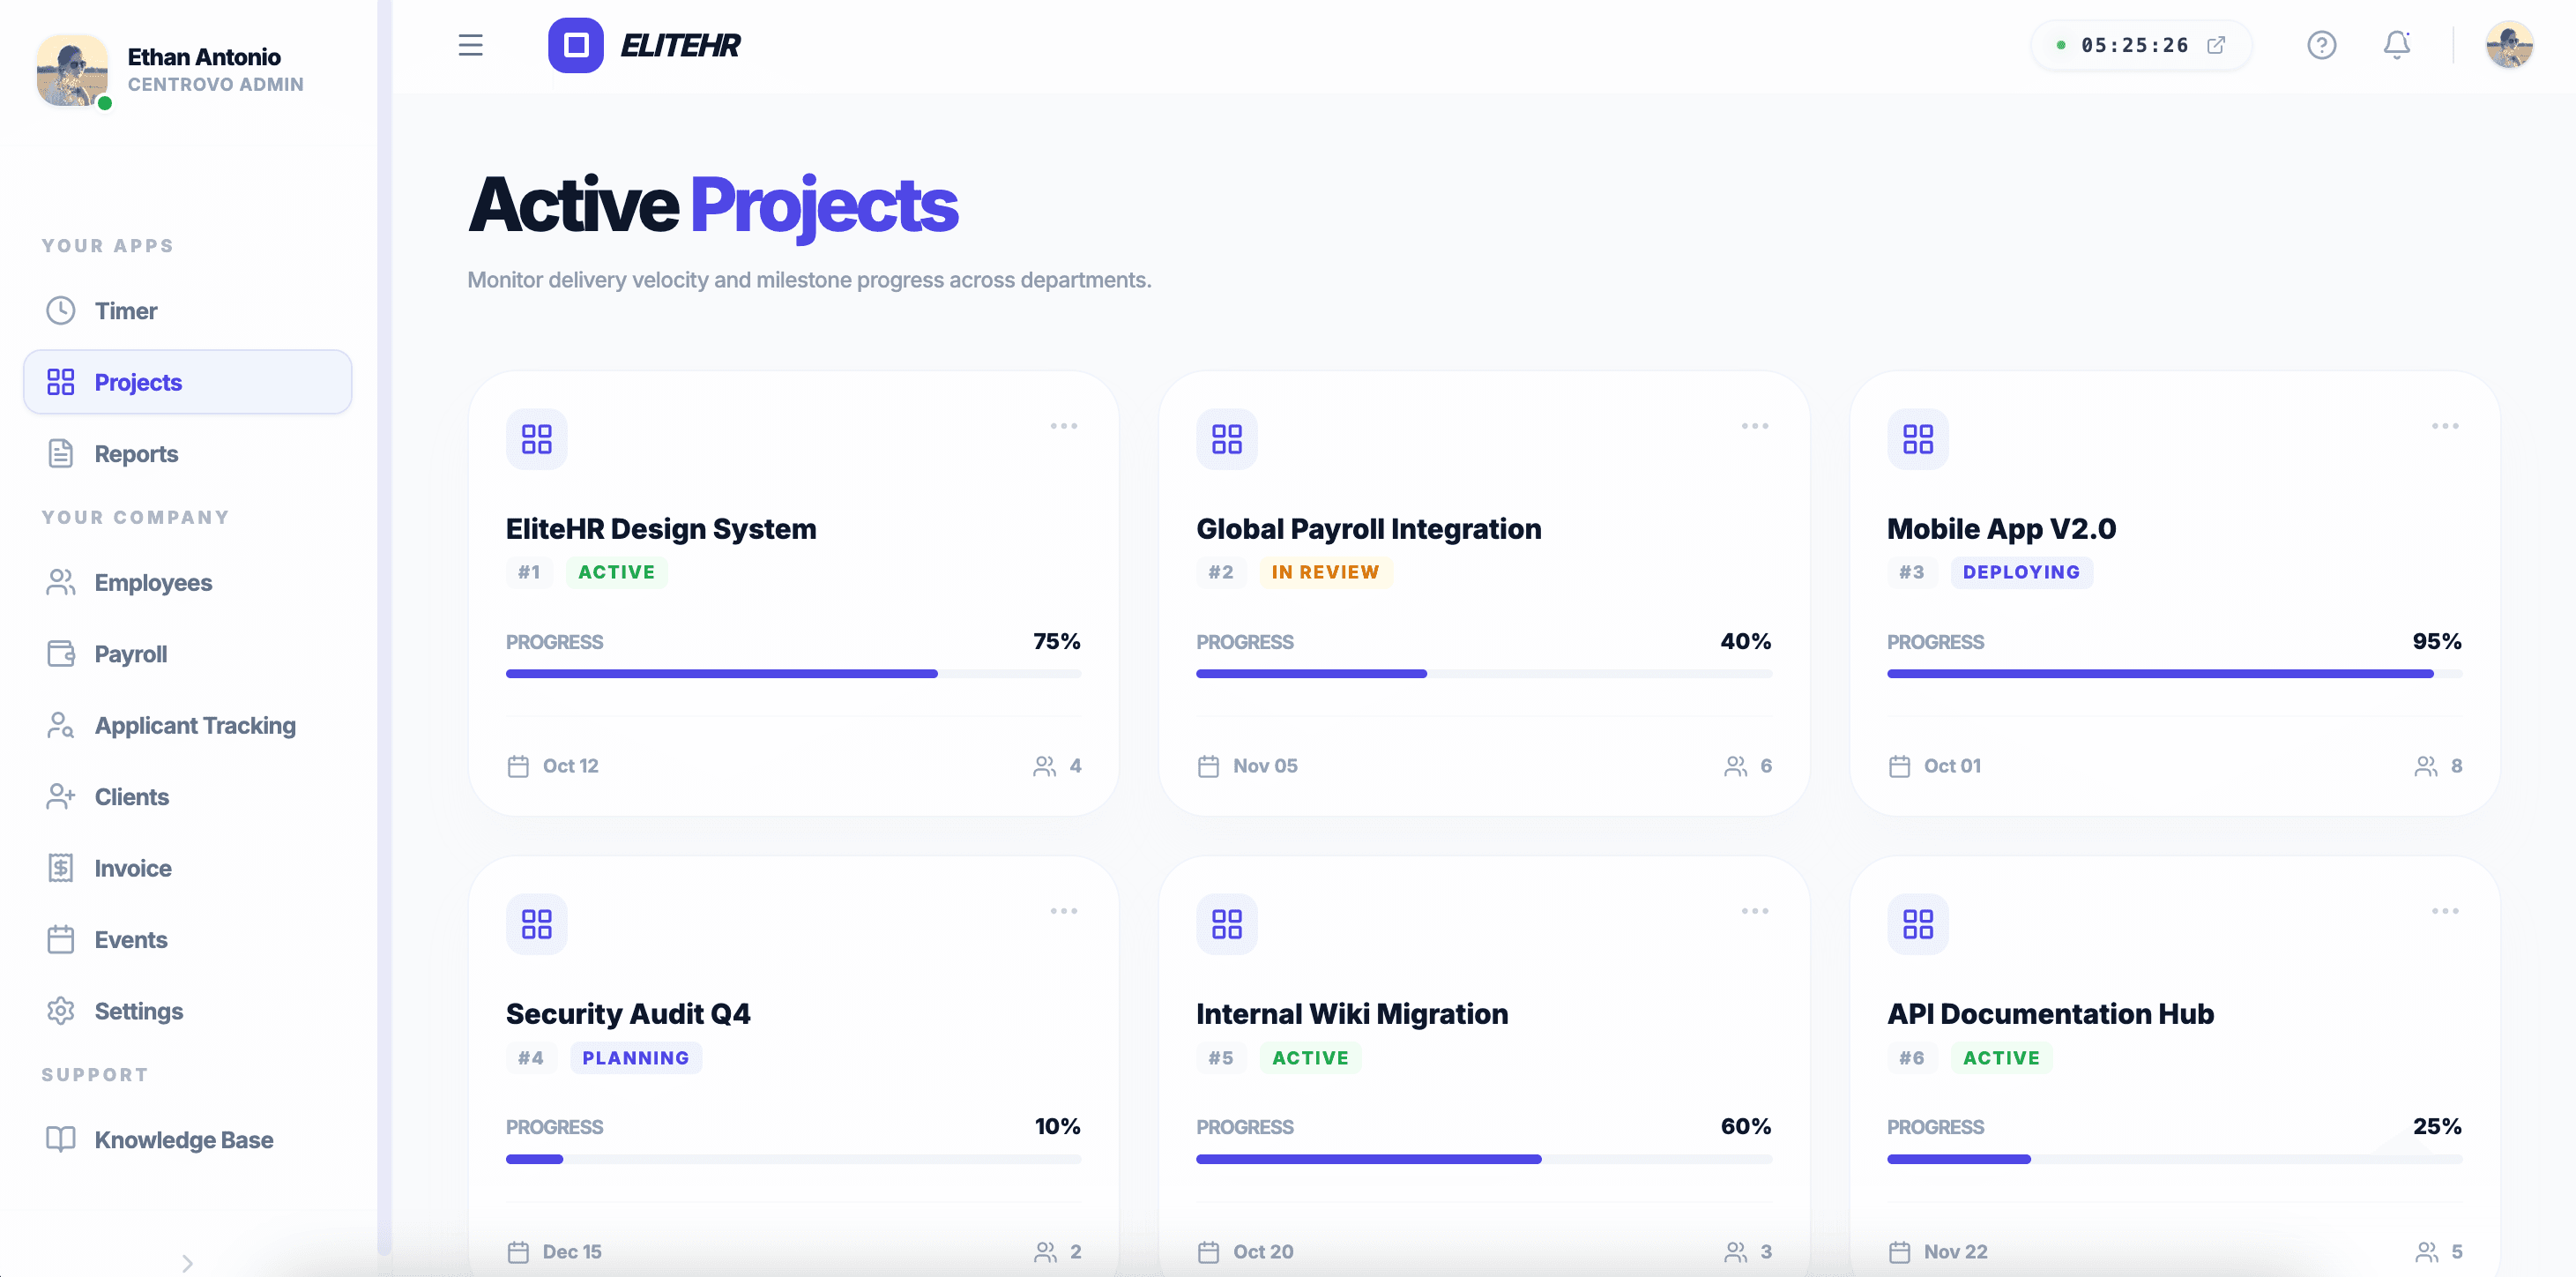Click the Clients add-person icon
The image size is (2576, 1277).
[60, 796]
